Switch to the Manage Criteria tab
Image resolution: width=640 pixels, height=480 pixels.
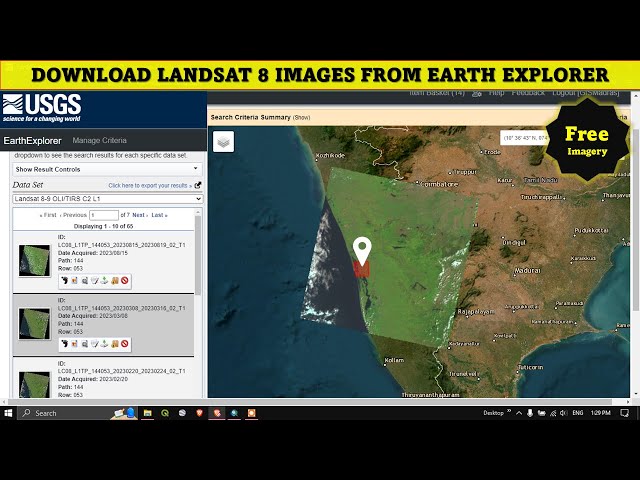100,140
